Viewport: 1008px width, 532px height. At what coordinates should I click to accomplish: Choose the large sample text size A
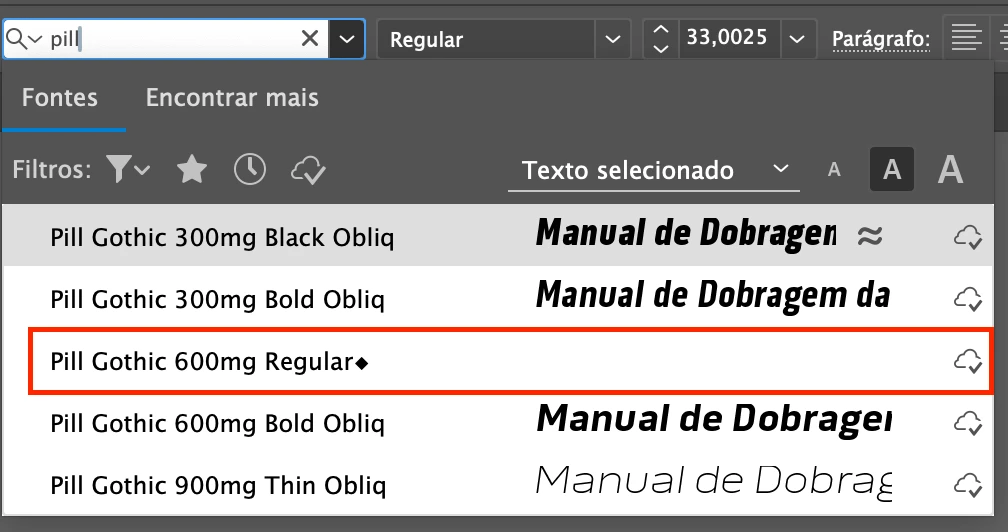[x=950, y=170]
